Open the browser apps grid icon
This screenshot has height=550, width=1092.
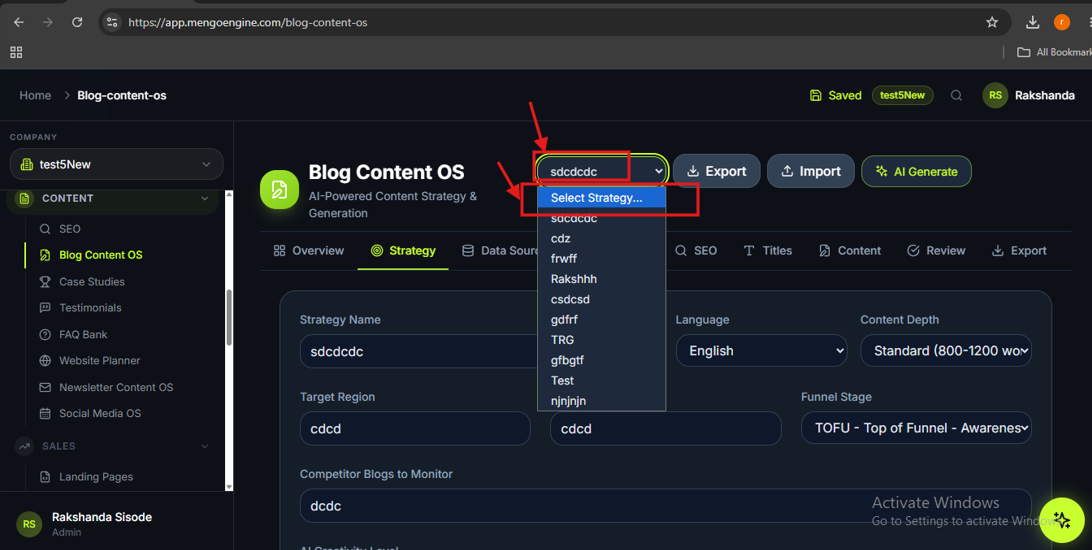pyautogui.click(x=16, y=52)
